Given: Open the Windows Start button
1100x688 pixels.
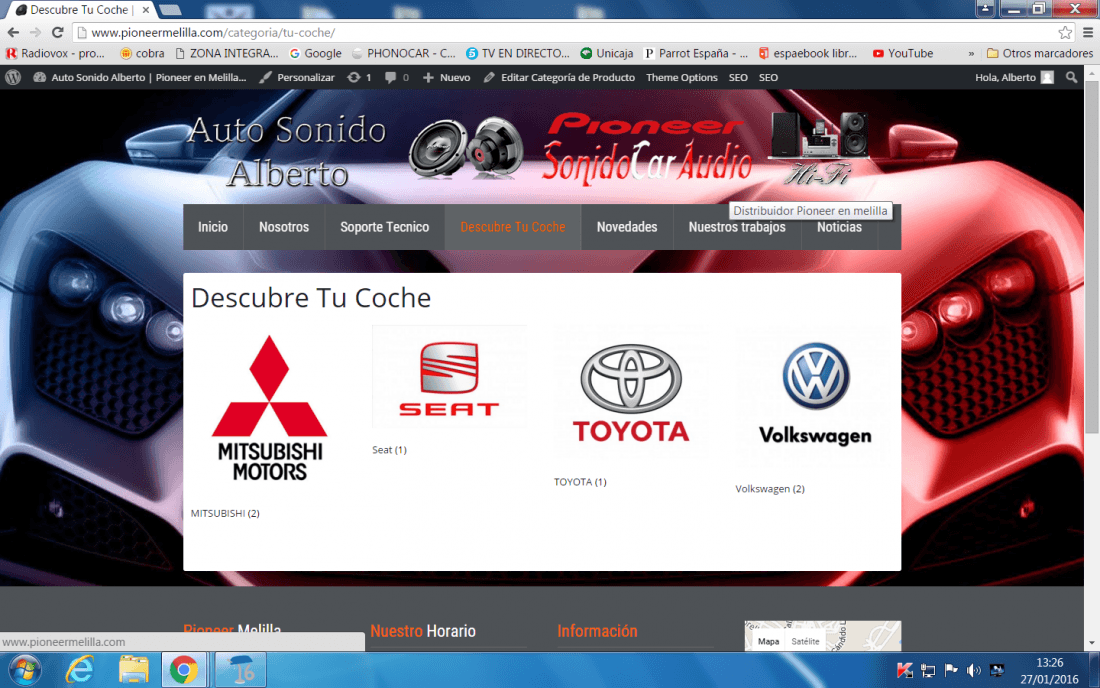Looking at the screenshot, I should pos(25,670).
